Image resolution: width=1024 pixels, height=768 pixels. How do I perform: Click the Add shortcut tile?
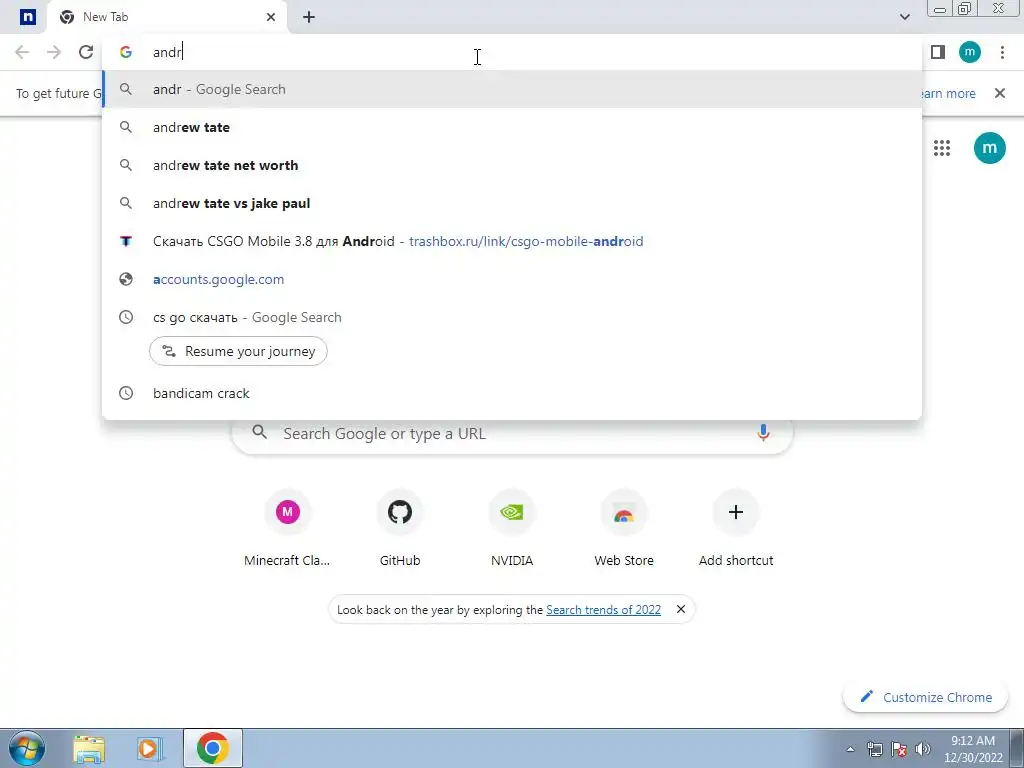pyautogui.click(x=736, y=528)
